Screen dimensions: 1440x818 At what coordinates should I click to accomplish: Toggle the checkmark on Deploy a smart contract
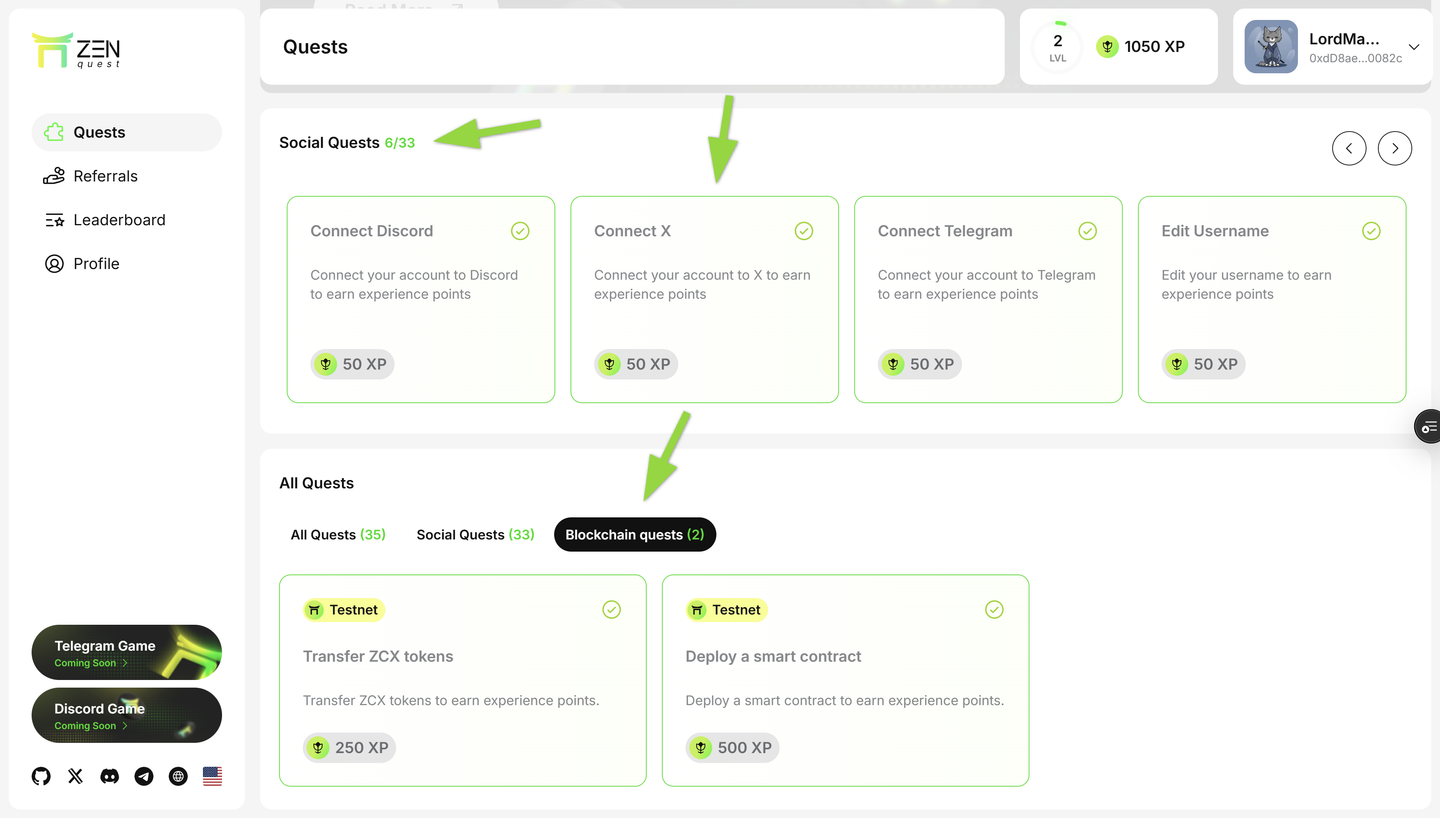[x=994, y=609]
